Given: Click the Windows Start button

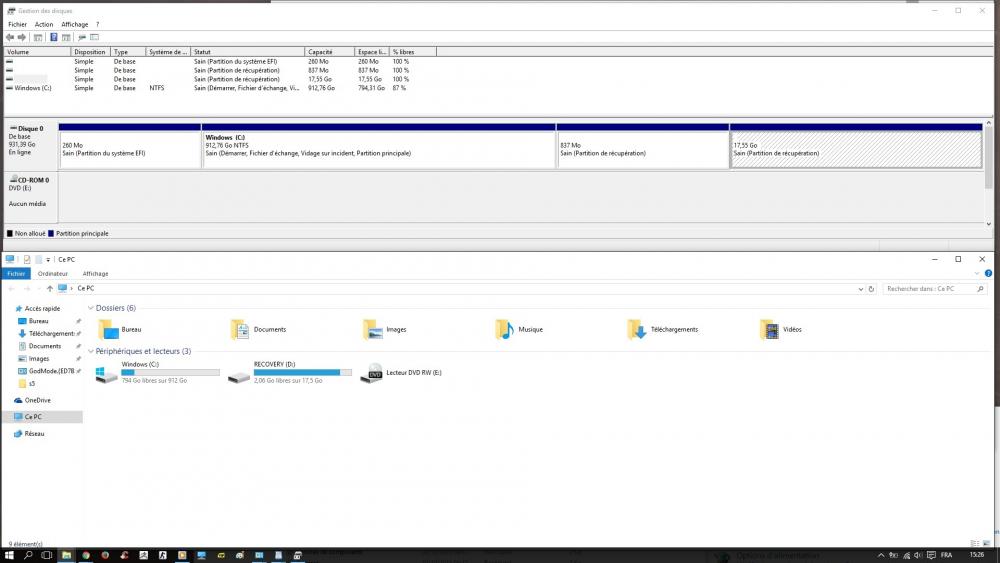Looking at the screenshot, I should click(x=10, y=555).
